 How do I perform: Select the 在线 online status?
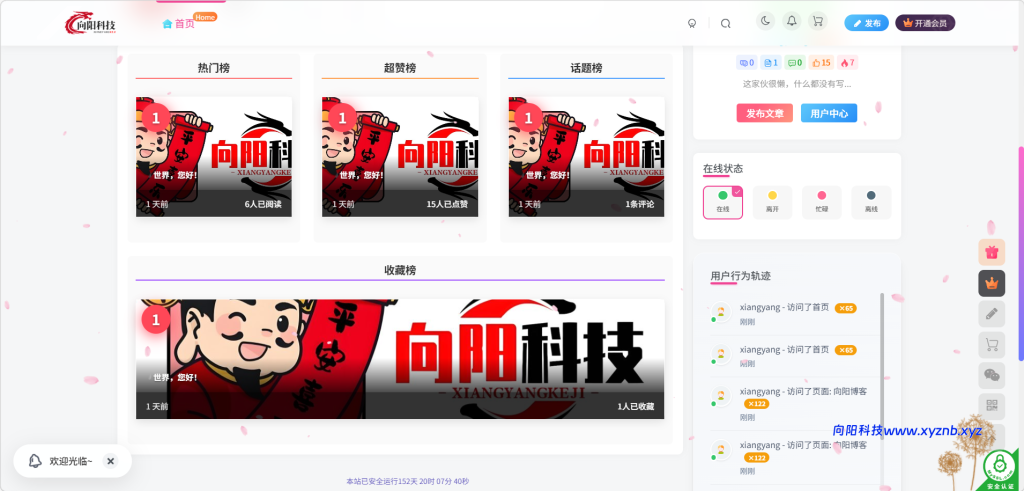point(722,202)
